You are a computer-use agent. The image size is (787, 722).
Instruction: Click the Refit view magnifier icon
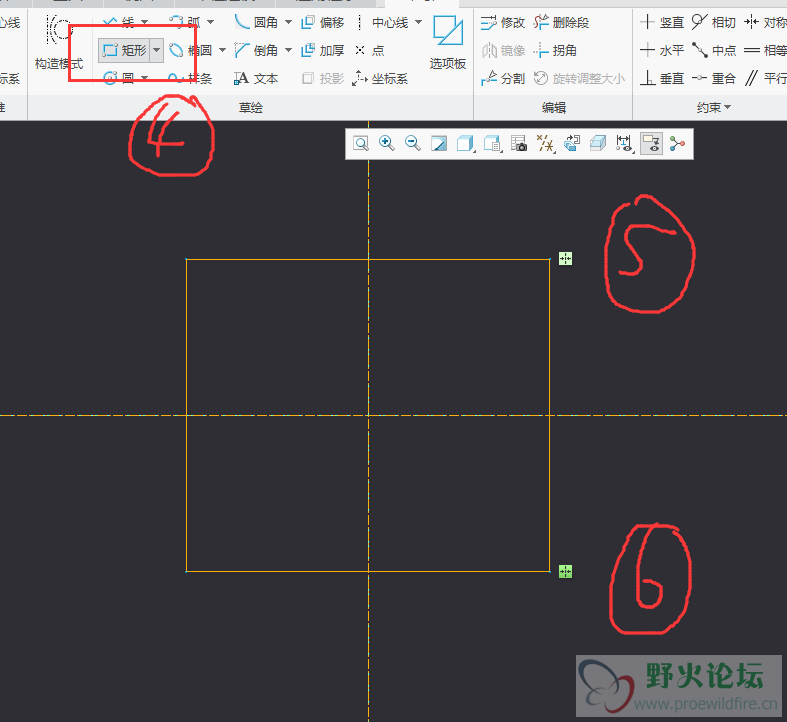[x=361, y=144]
